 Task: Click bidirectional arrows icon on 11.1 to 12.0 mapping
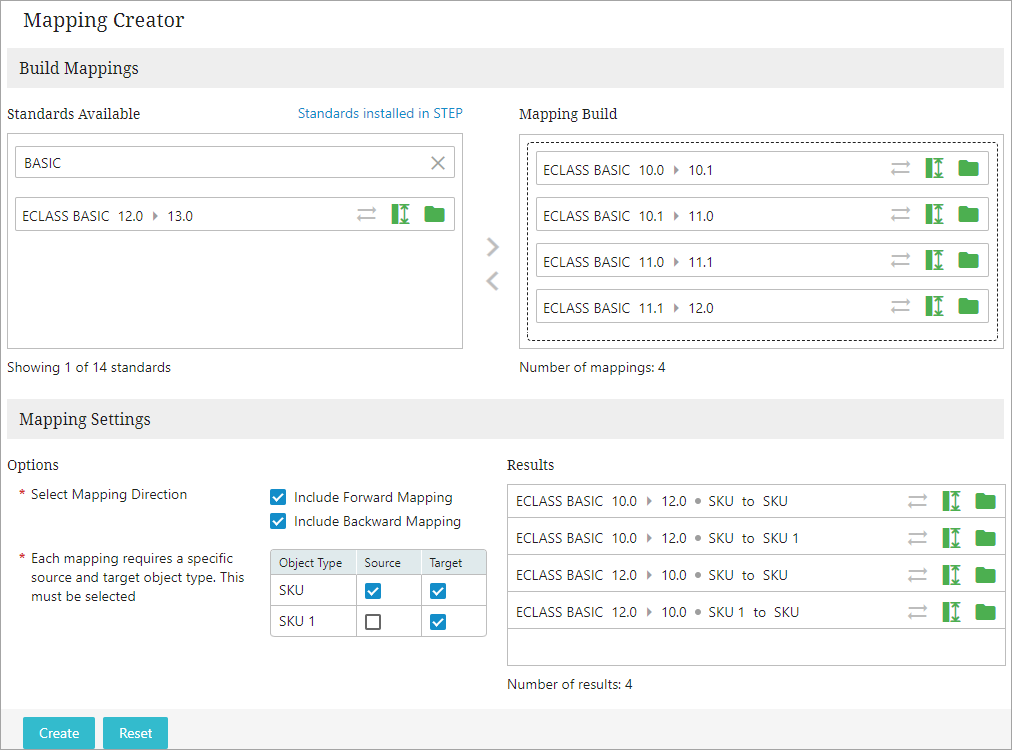click(x=900, y=307)
